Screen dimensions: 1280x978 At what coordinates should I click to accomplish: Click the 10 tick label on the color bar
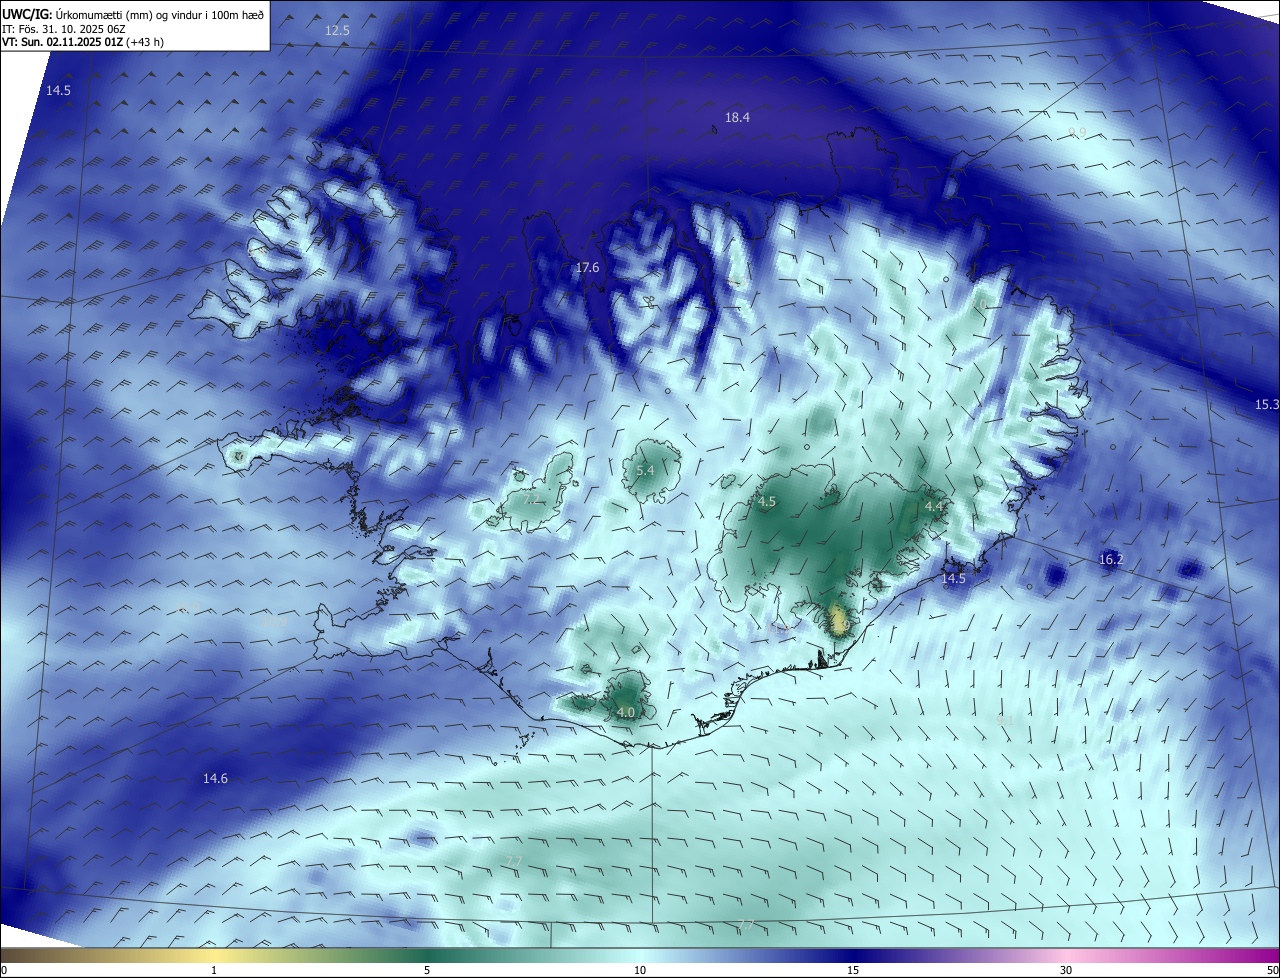click(x=640, y=971)
